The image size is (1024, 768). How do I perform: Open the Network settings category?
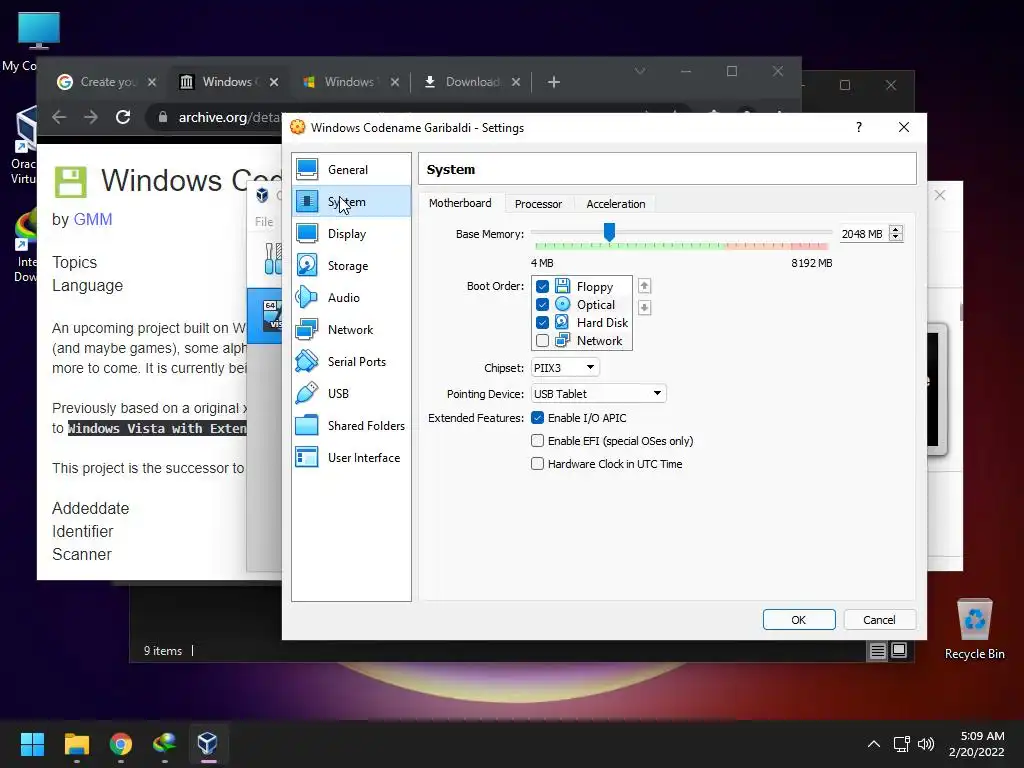click(351, 330)
